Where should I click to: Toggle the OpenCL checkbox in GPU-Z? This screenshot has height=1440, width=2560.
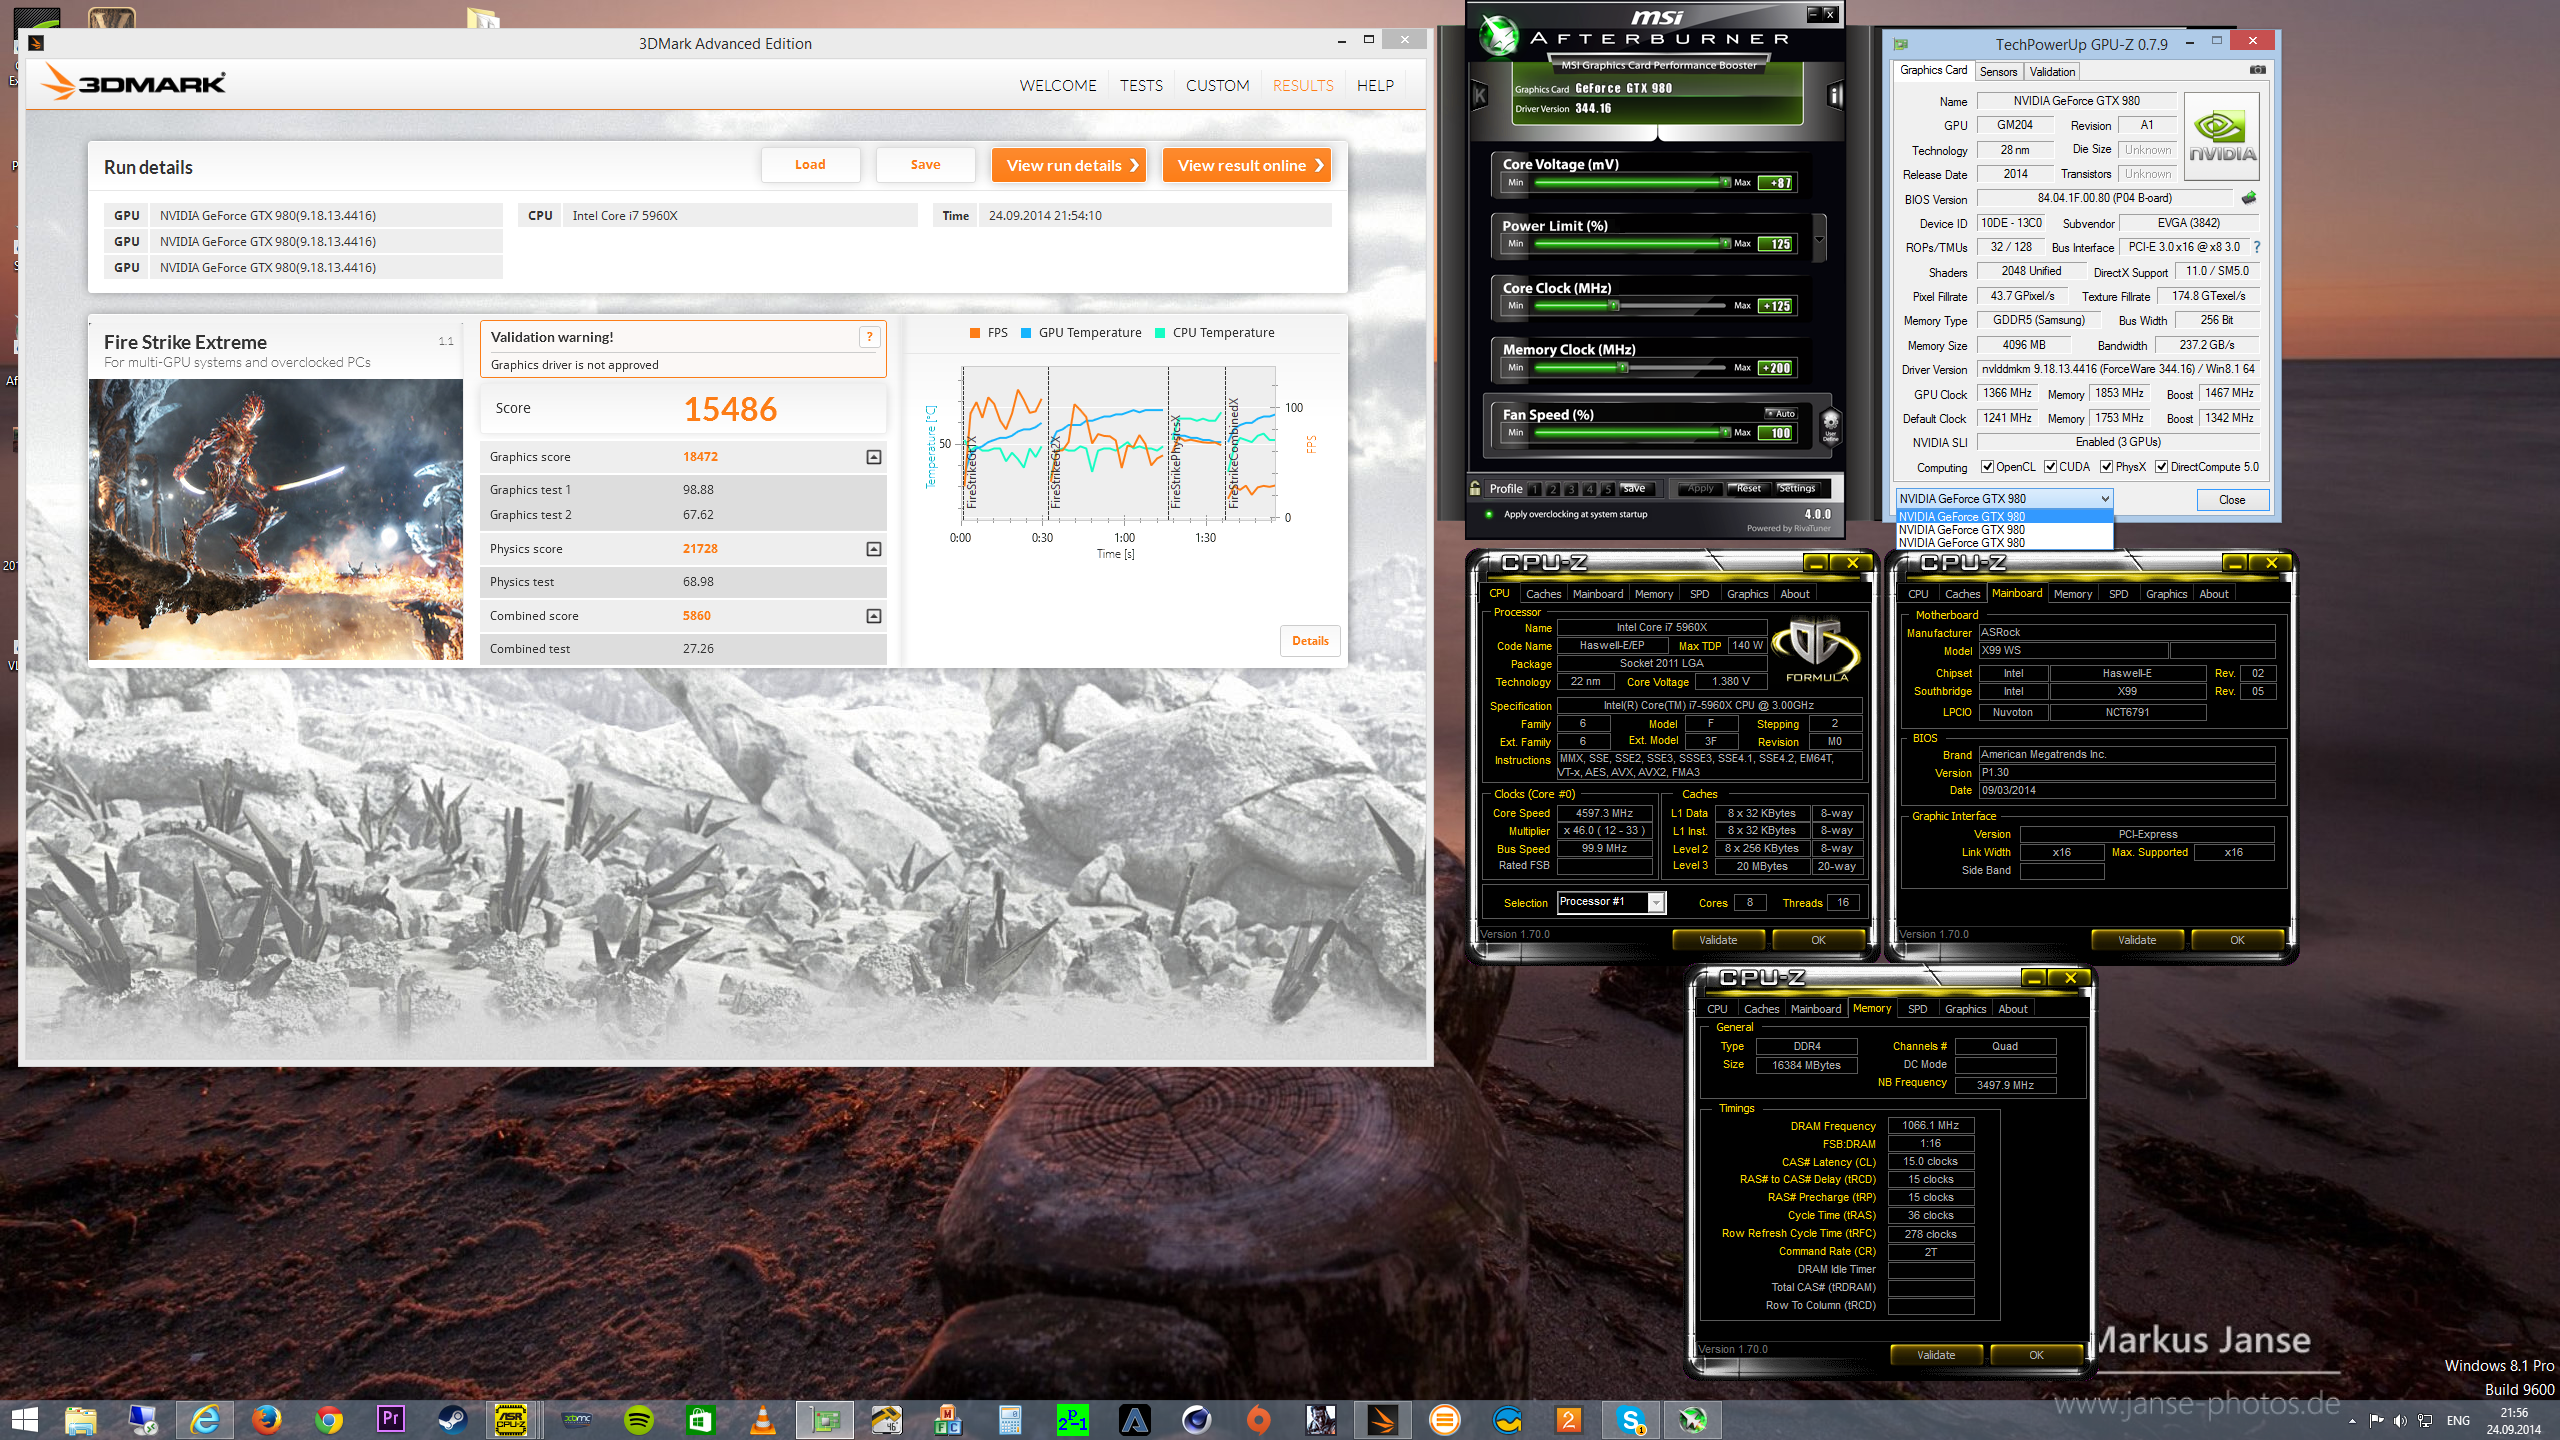click(x=1987, y=467)
